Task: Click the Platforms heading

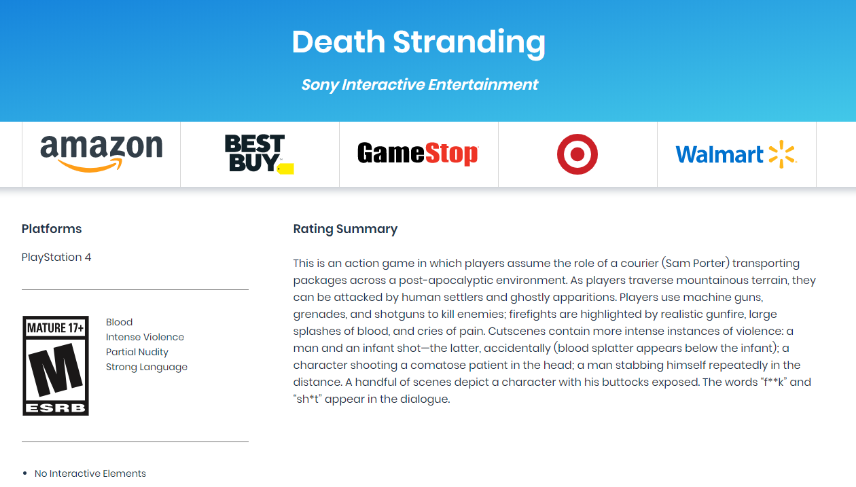Action: pos(51,229)
